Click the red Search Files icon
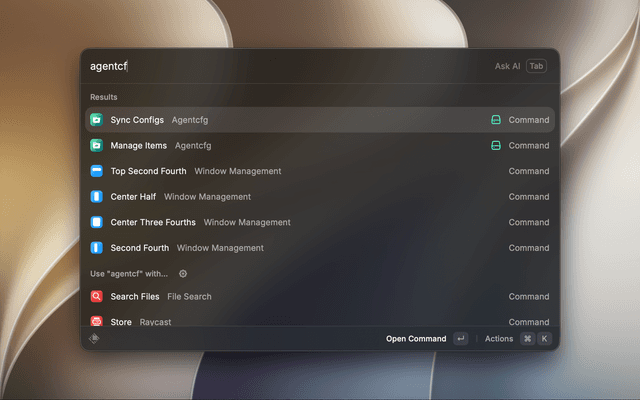The height and width of the screenshot is (400, 640). click(96, 296)
